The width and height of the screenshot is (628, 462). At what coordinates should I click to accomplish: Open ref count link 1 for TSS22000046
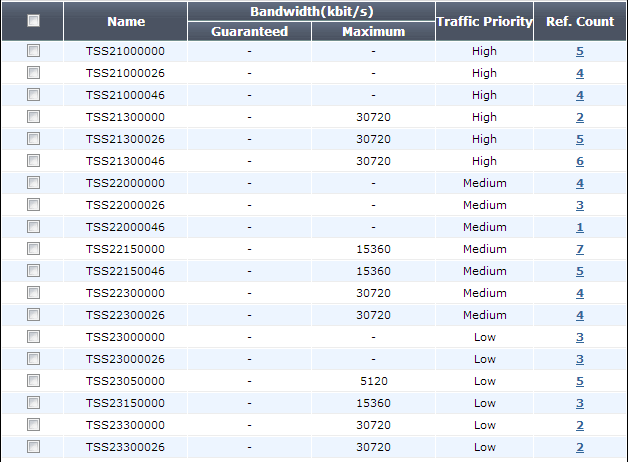click(x=580, y=227)
